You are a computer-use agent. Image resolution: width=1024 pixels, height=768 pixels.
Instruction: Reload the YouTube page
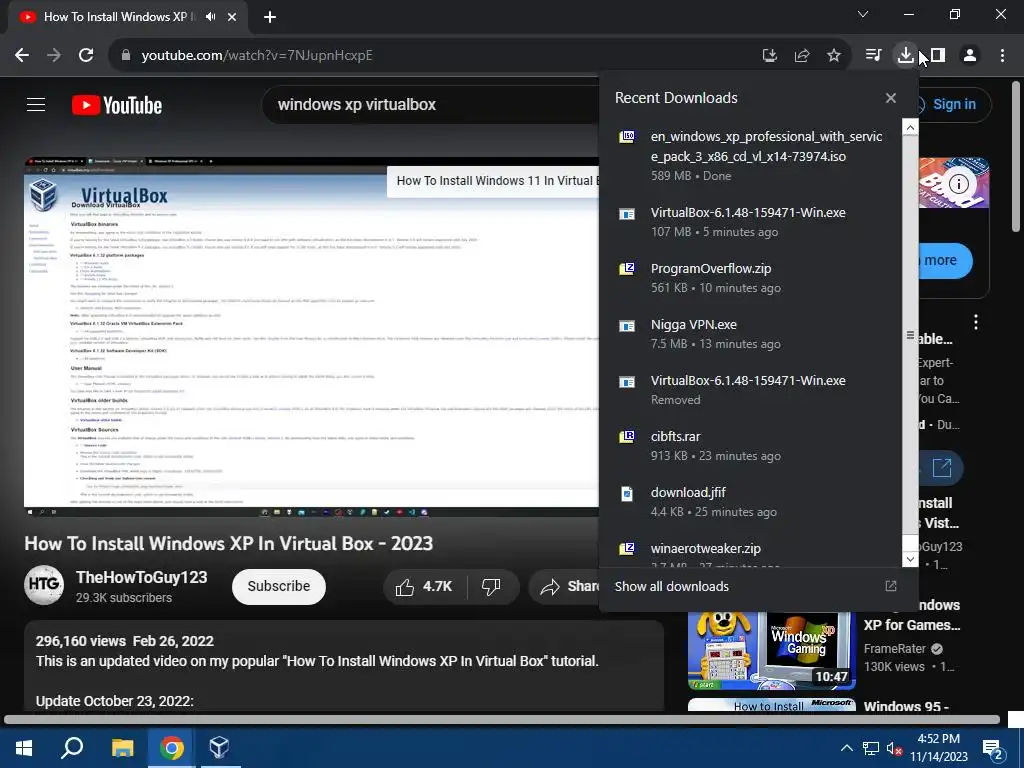(86, 56)
